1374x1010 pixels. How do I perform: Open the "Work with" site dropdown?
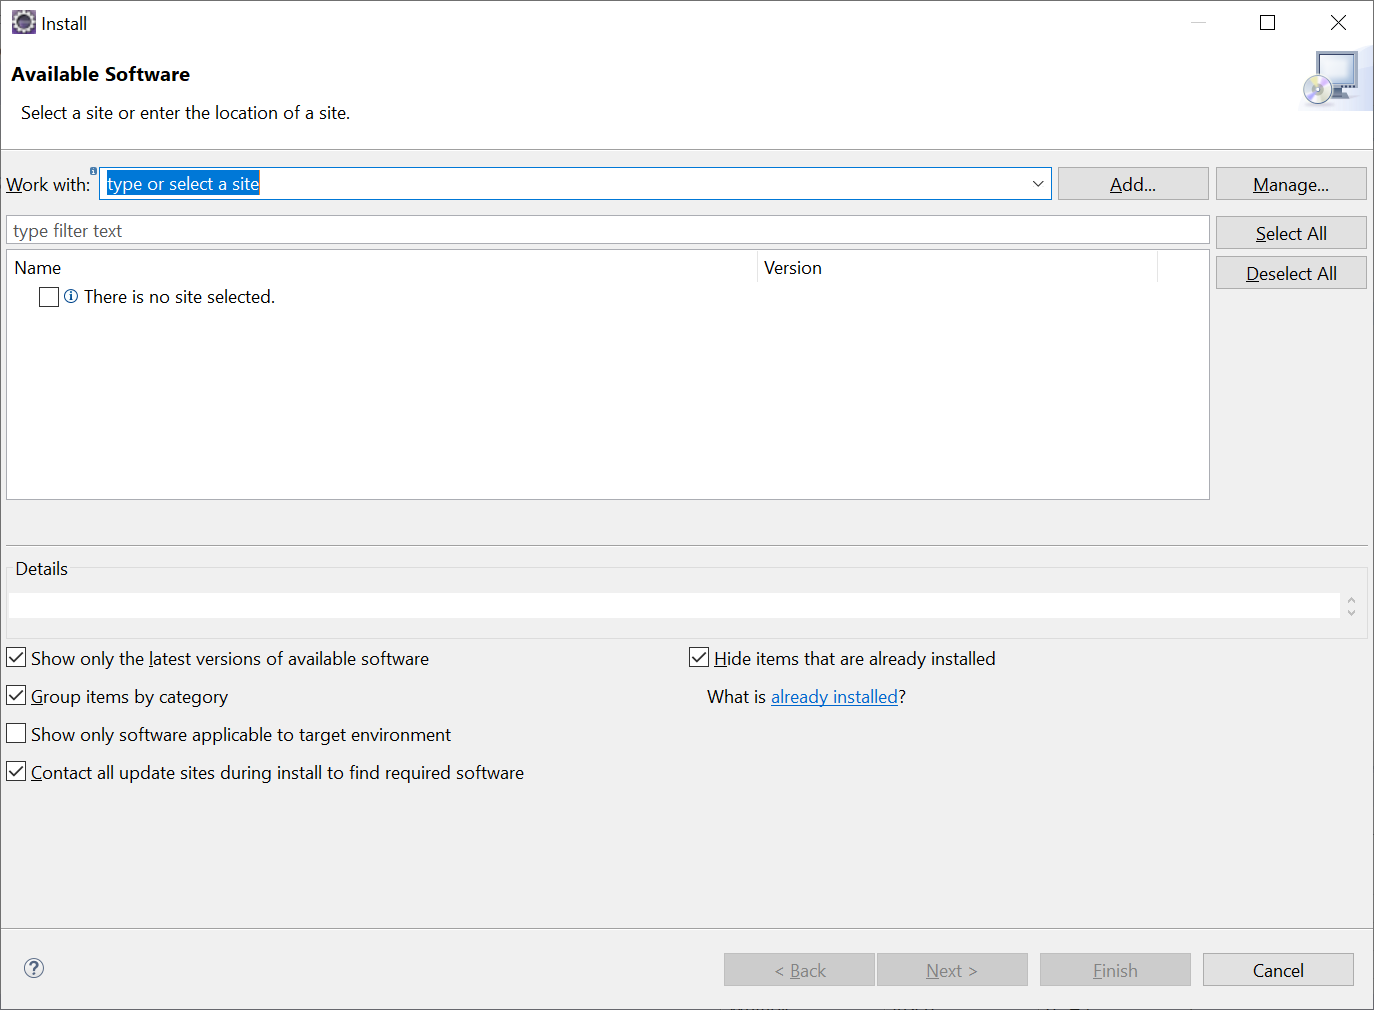click(1037, 183)
